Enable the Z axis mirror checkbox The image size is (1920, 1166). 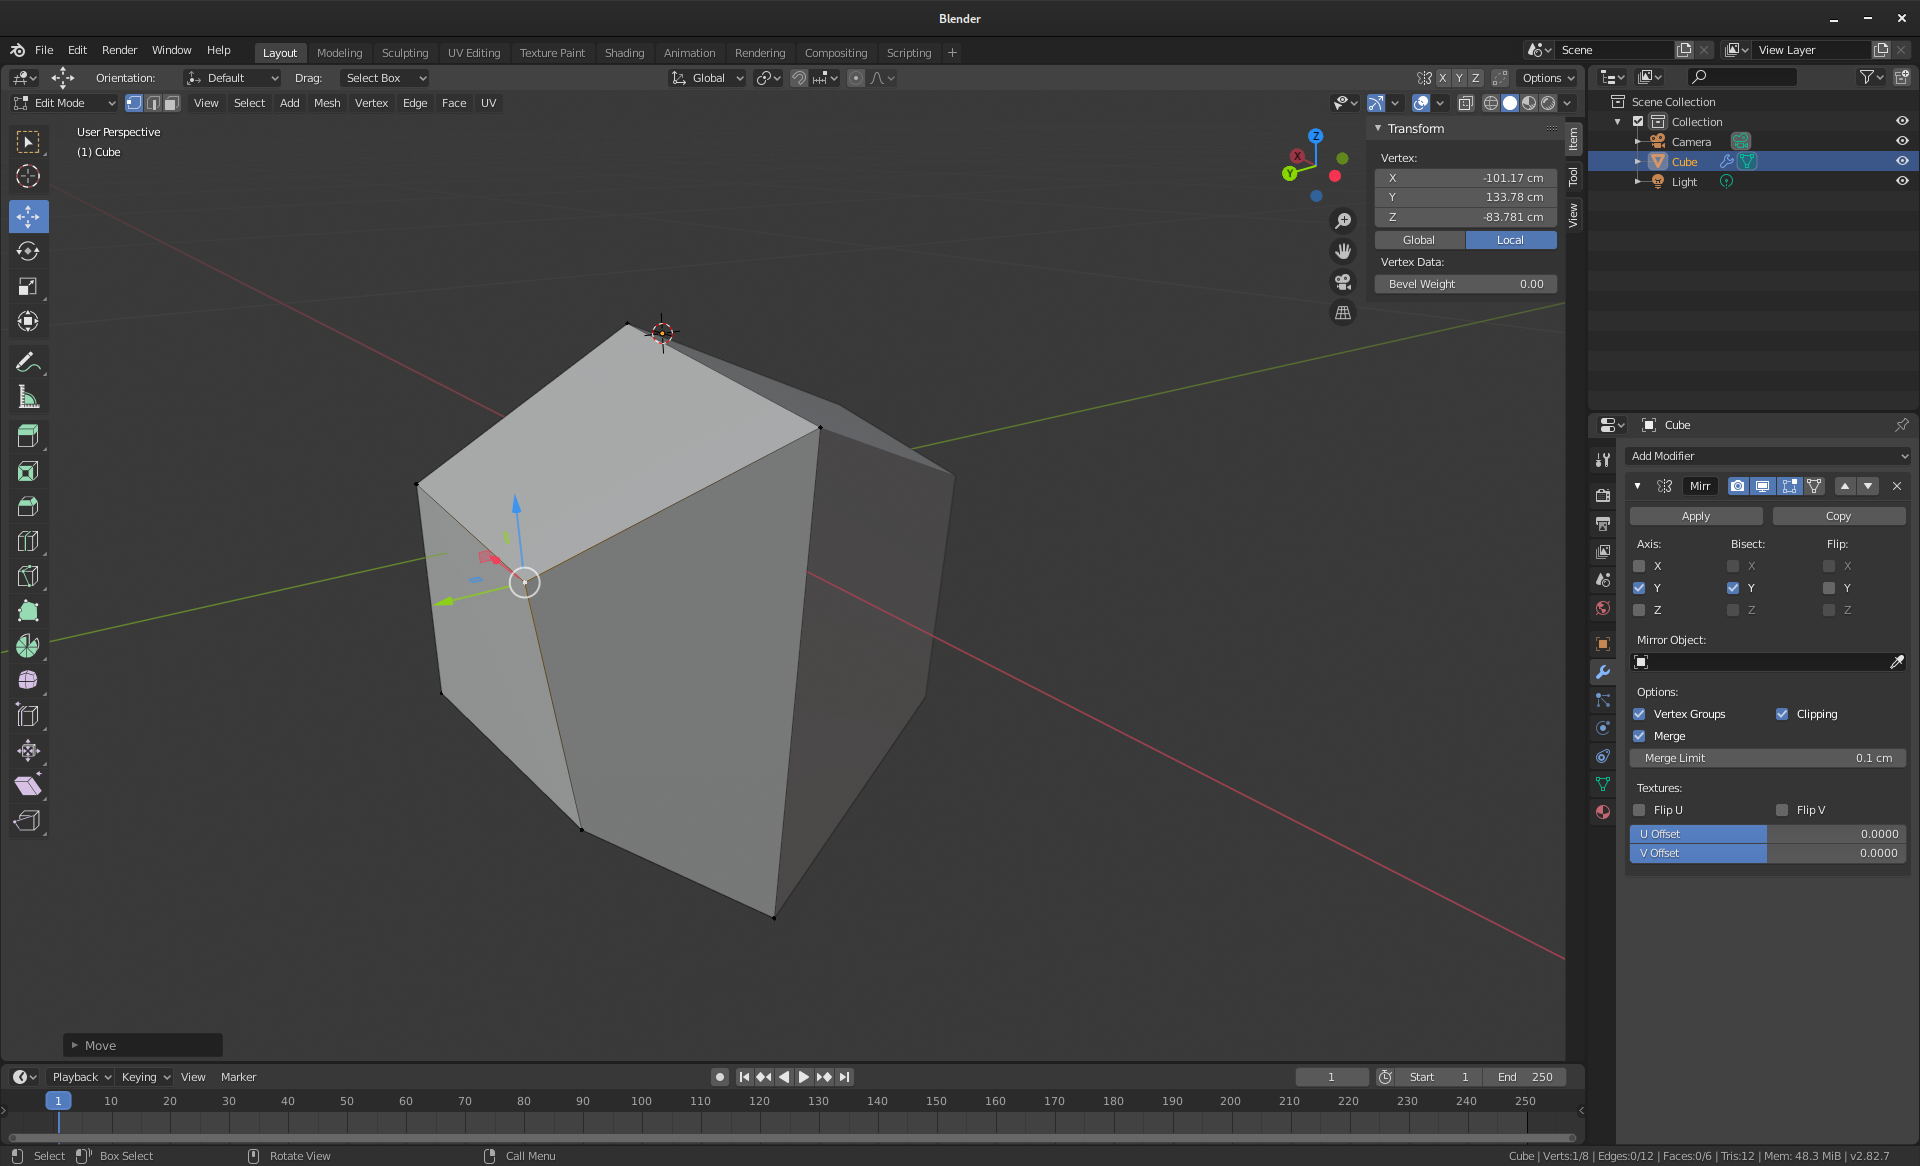click(x=1639, y=610)
